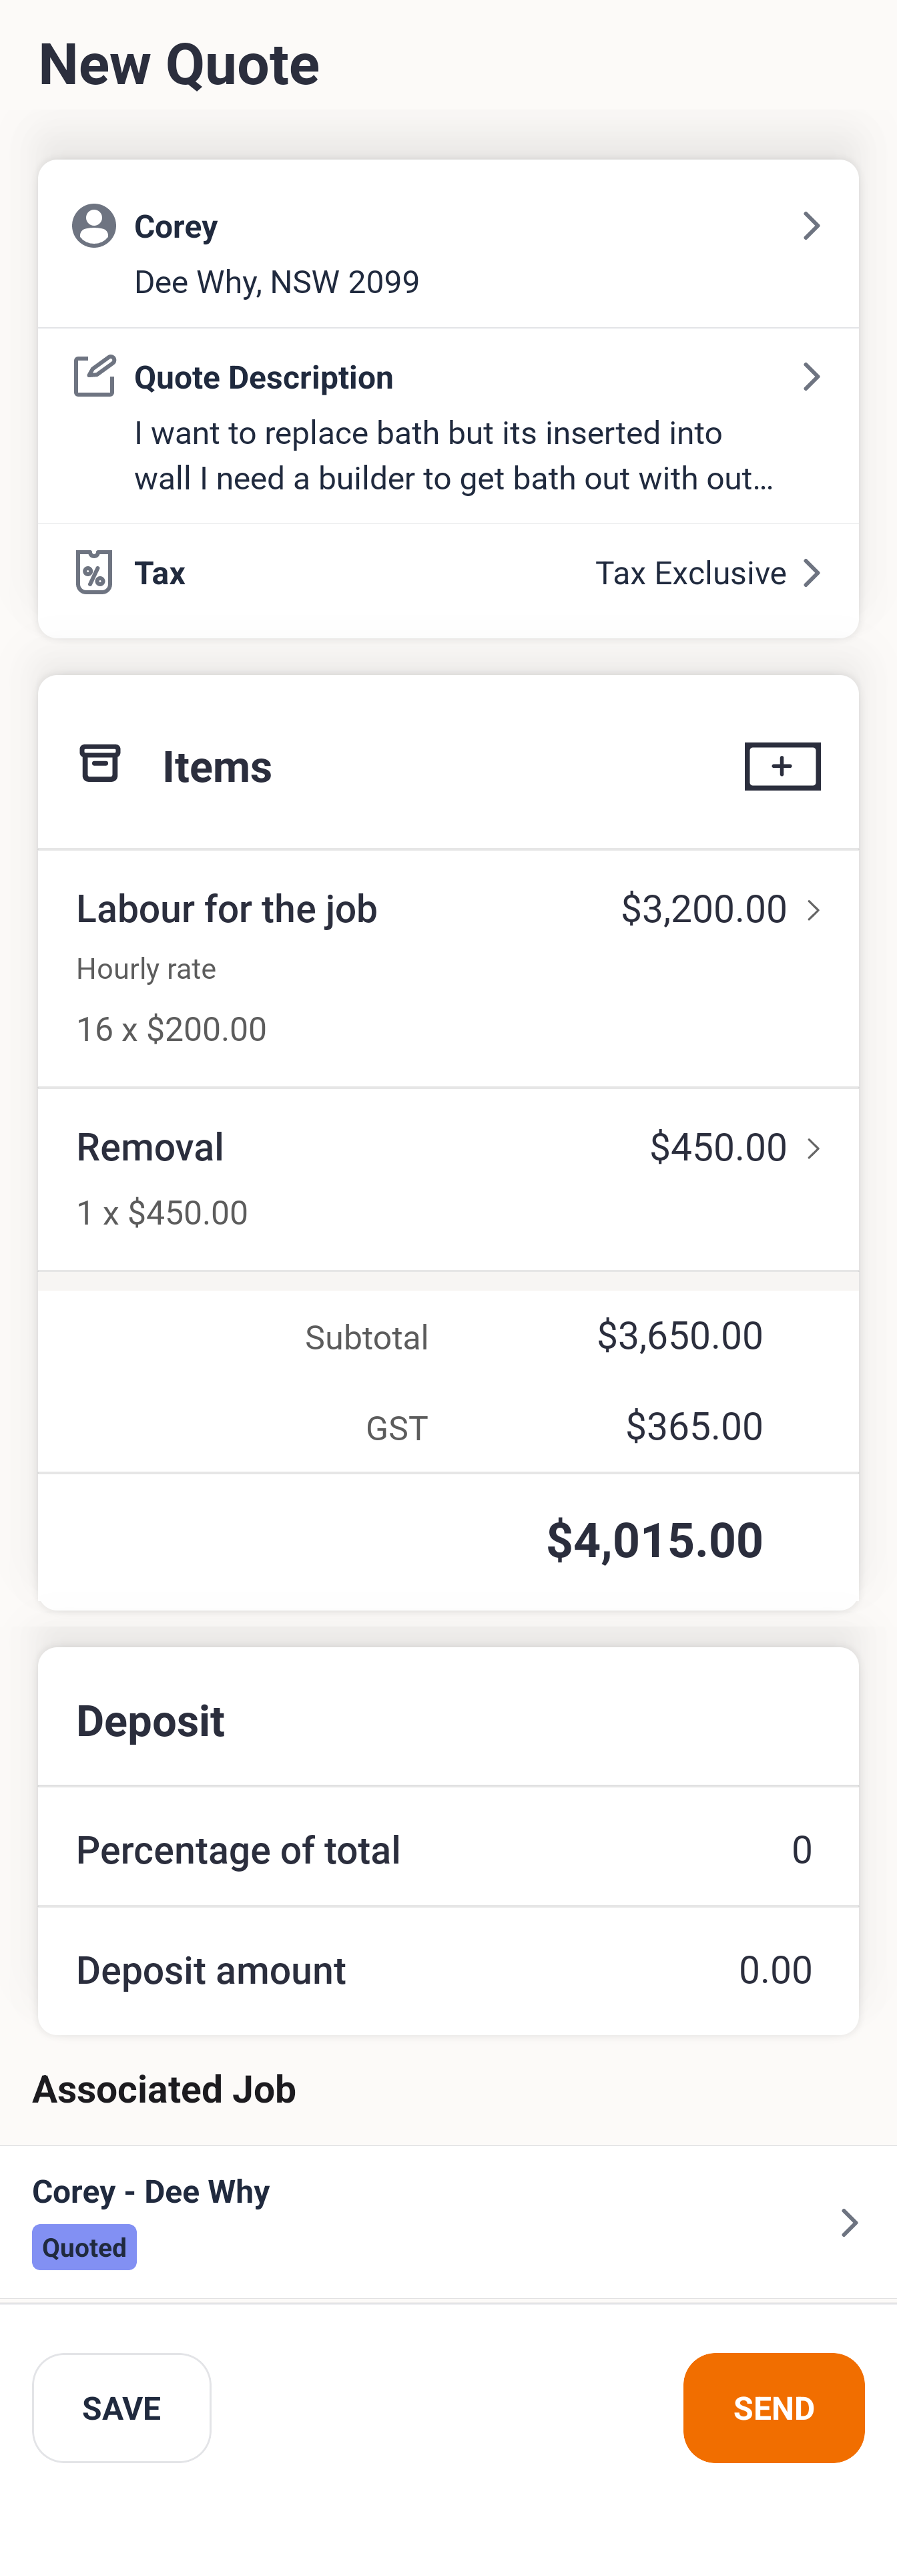Click the Quote Description edit icon
The width and height of the screenshot is (897, 2576).
[x=95, y=376]
